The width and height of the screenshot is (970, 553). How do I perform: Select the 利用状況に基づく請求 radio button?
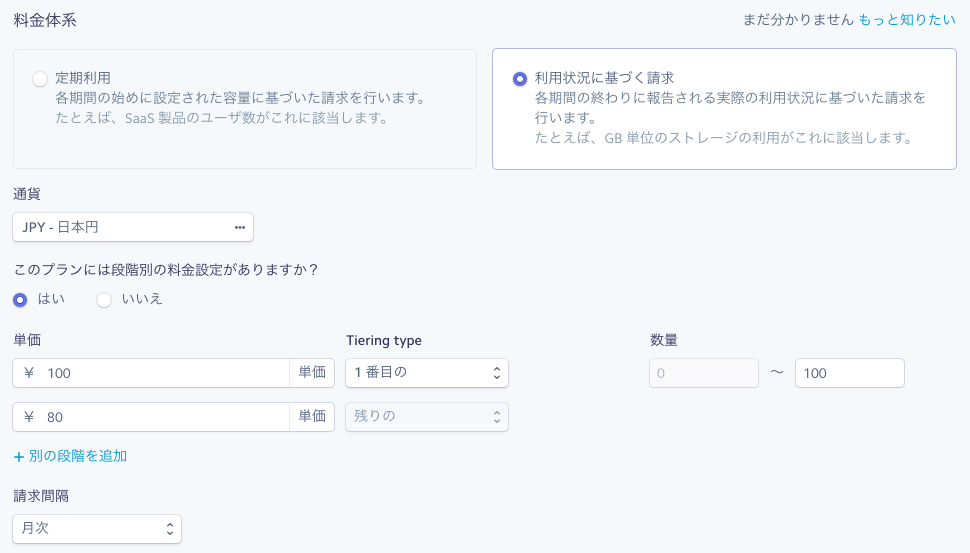(x=520, y=79)
